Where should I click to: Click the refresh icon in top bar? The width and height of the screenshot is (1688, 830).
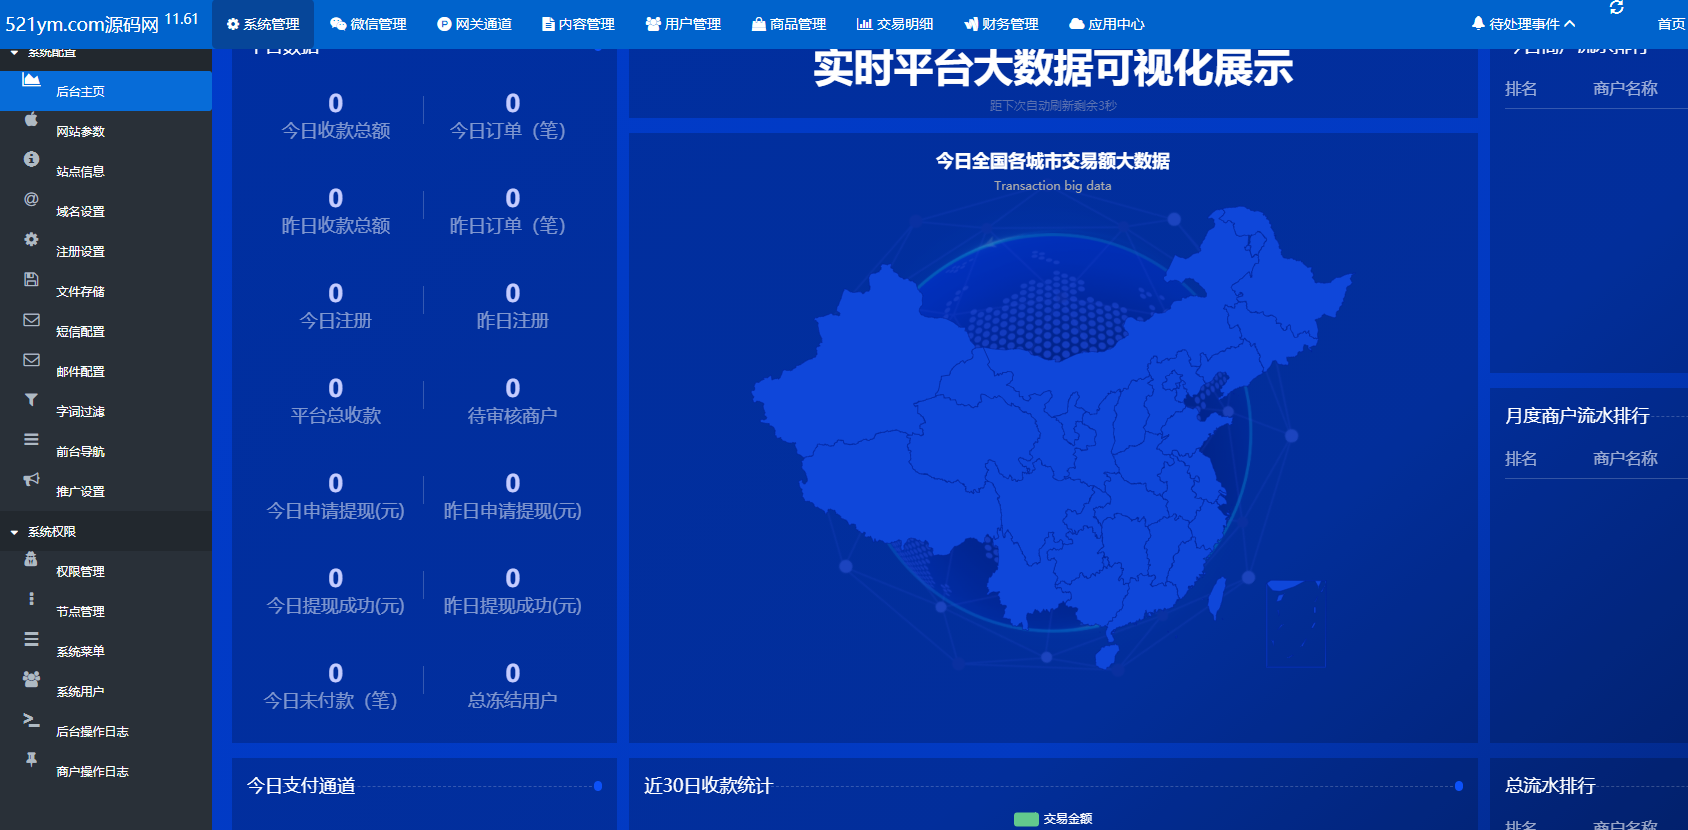point(1616,8)
